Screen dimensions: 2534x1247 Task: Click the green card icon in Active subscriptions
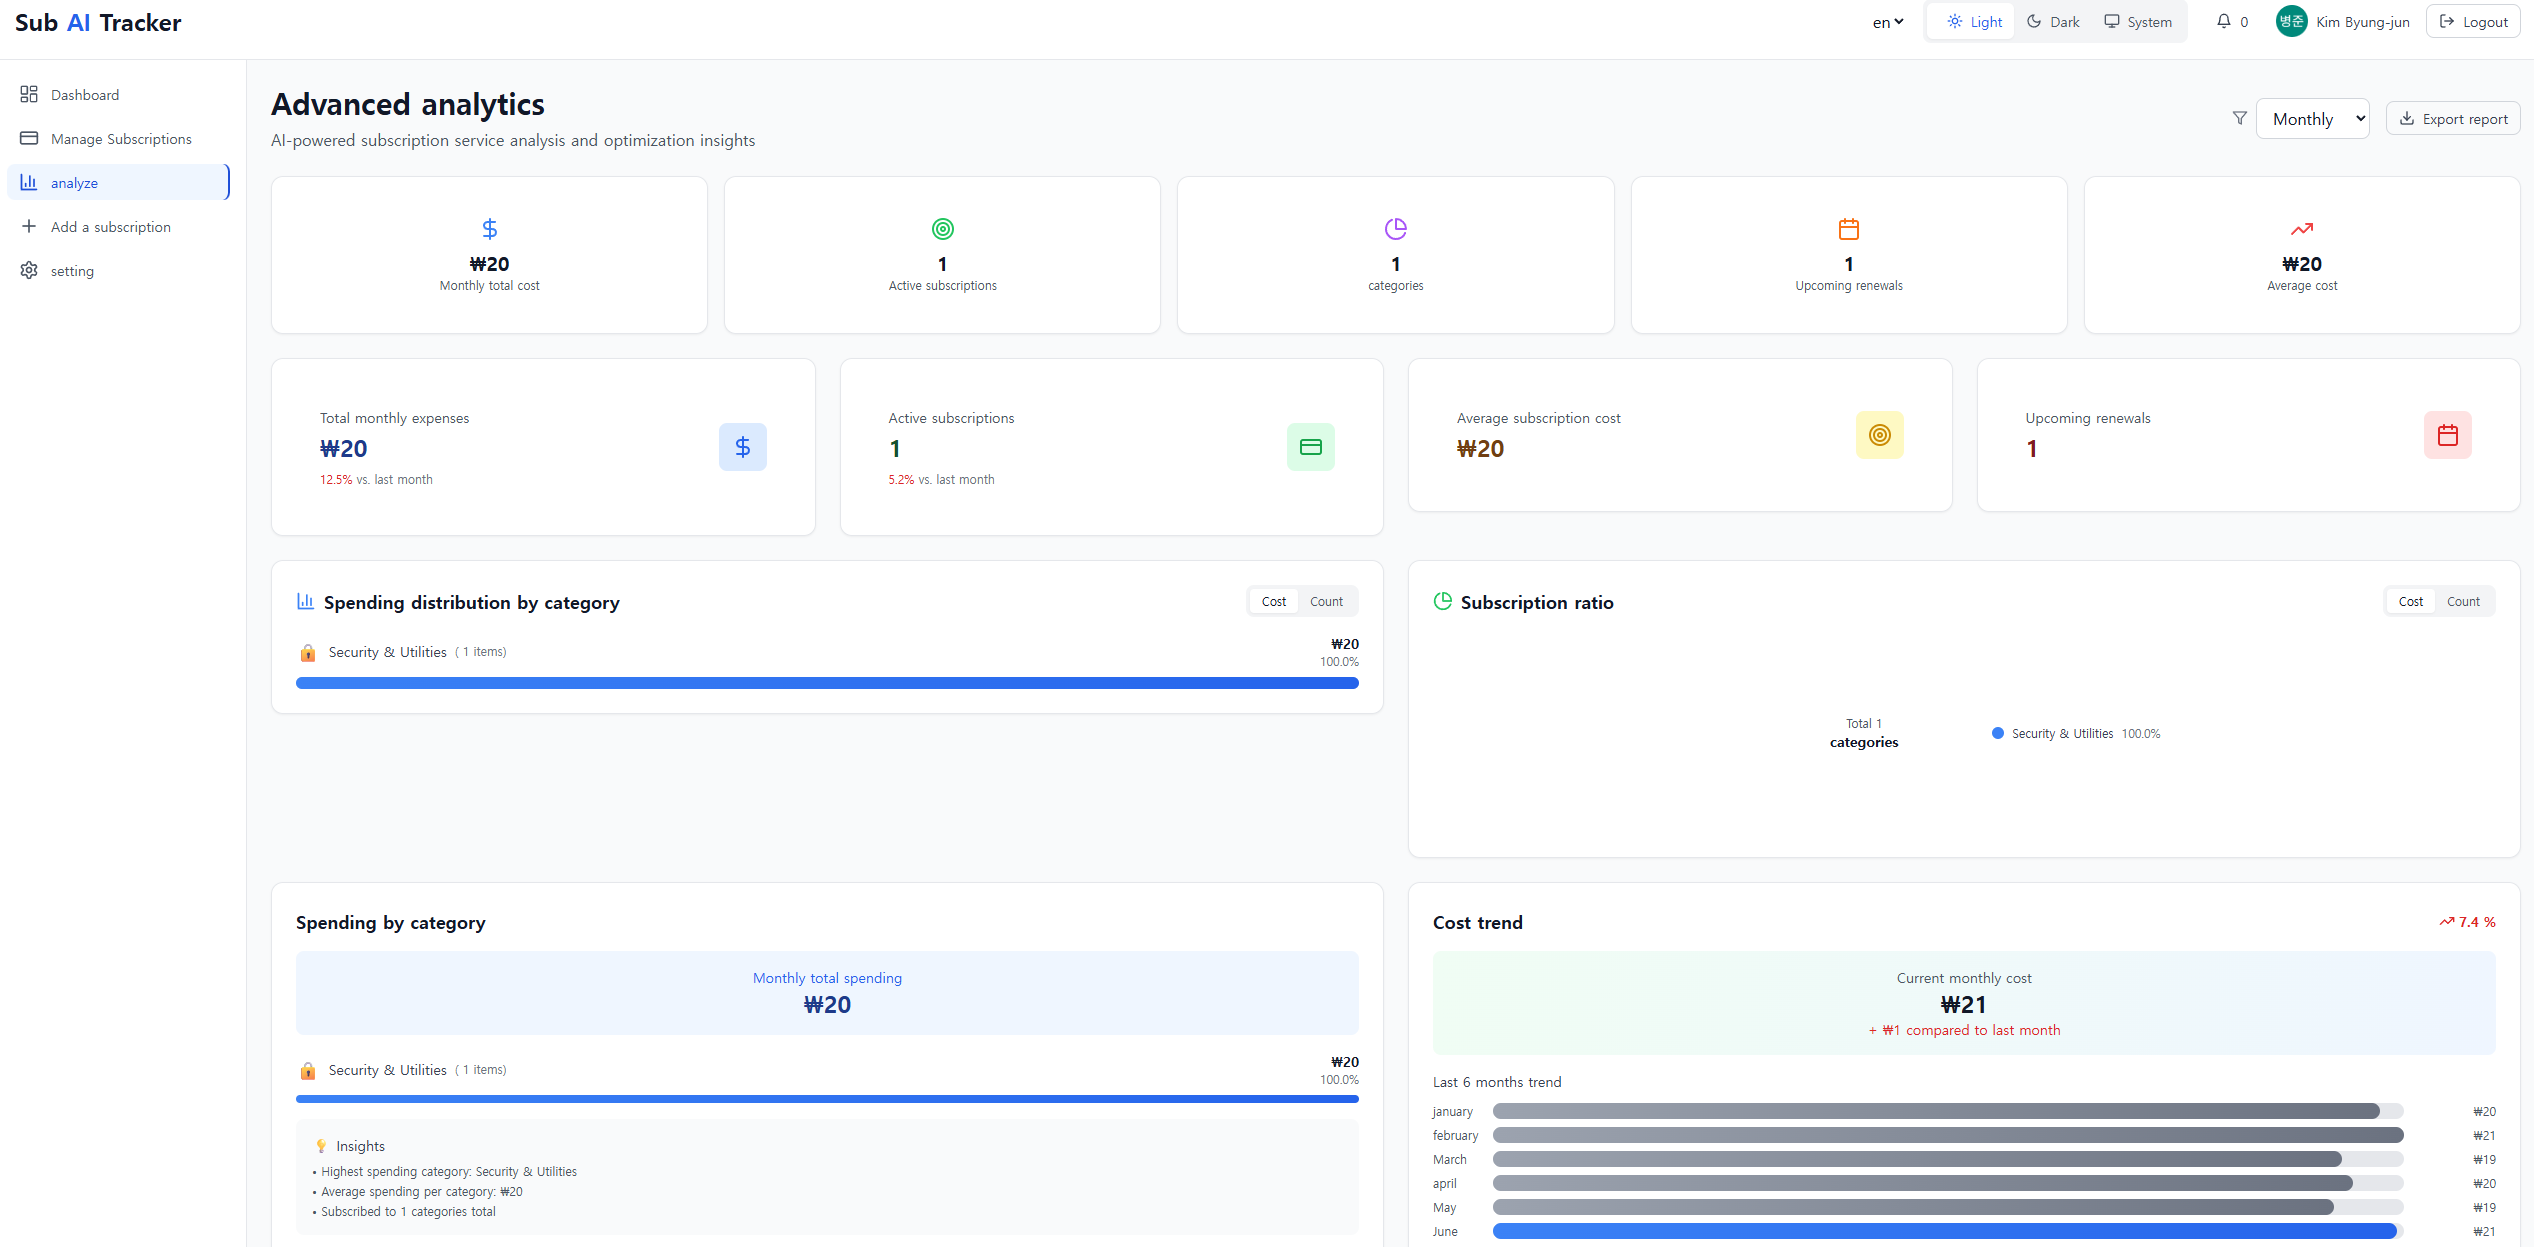pos(1310,447)
